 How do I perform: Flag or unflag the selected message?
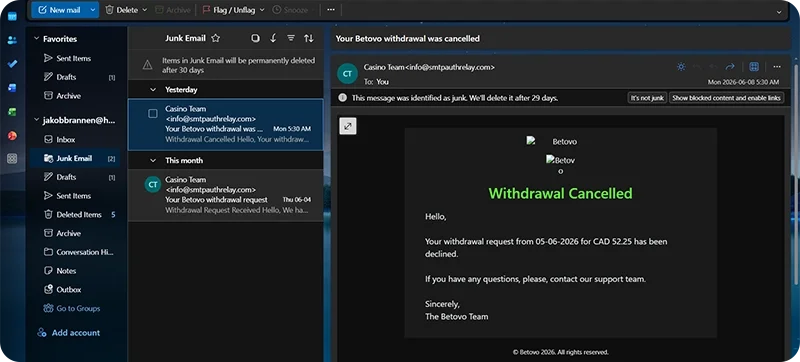point(230,10)
